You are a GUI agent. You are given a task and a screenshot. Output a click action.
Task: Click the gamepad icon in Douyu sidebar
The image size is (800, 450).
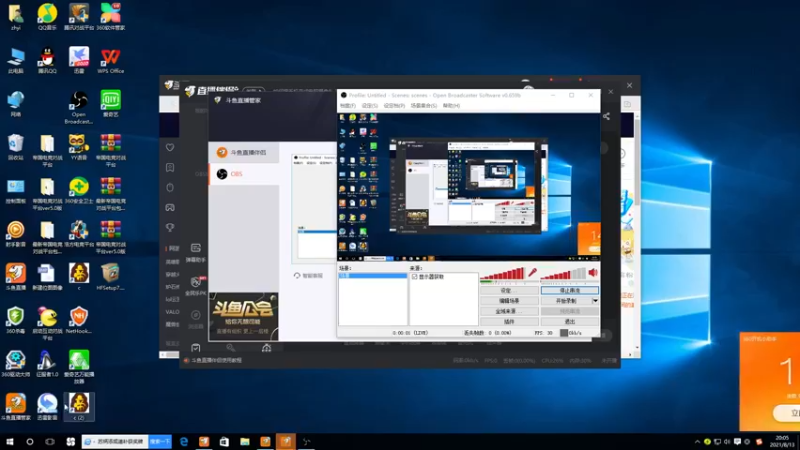click(x=170, y=208)
